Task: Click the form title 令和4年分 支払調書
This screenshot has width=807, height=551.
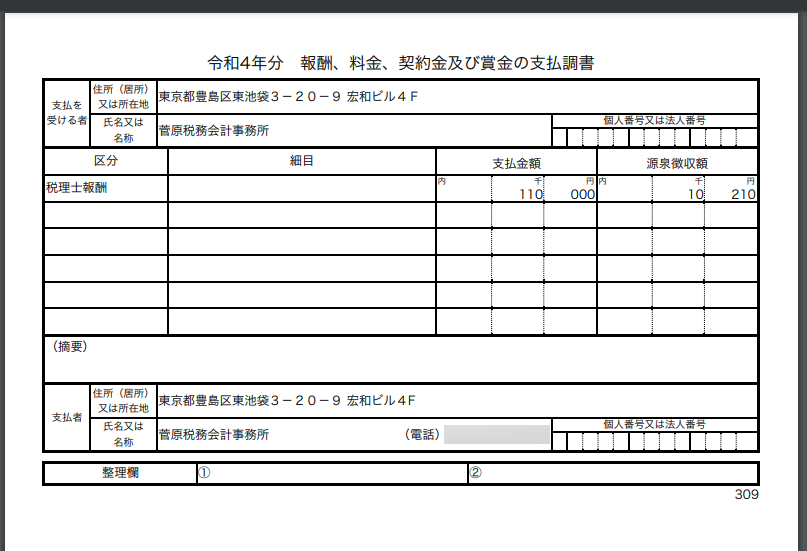Action: (400, 63)
